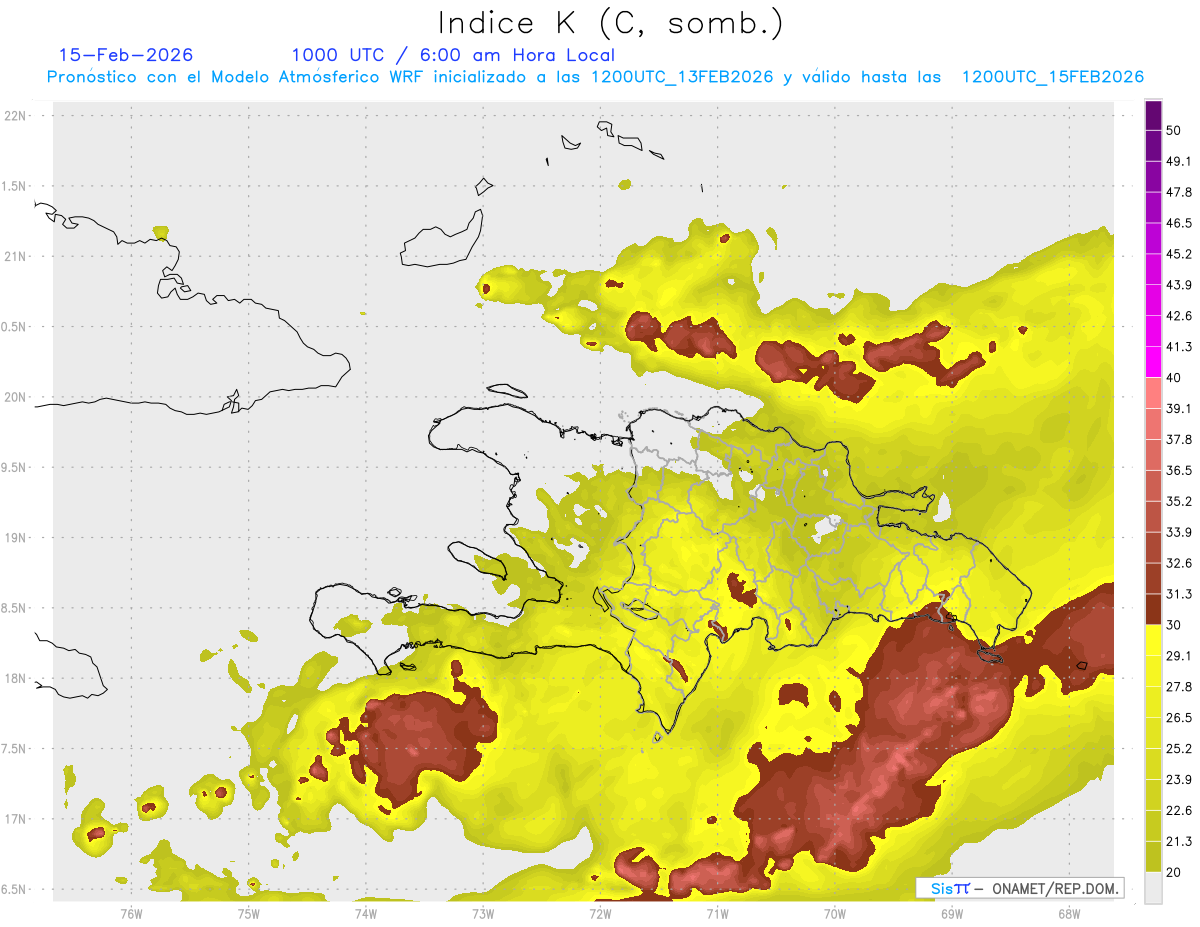1200x927 pixels.
Task: Click the 17N latitude axis label
Action: [16, 819]
